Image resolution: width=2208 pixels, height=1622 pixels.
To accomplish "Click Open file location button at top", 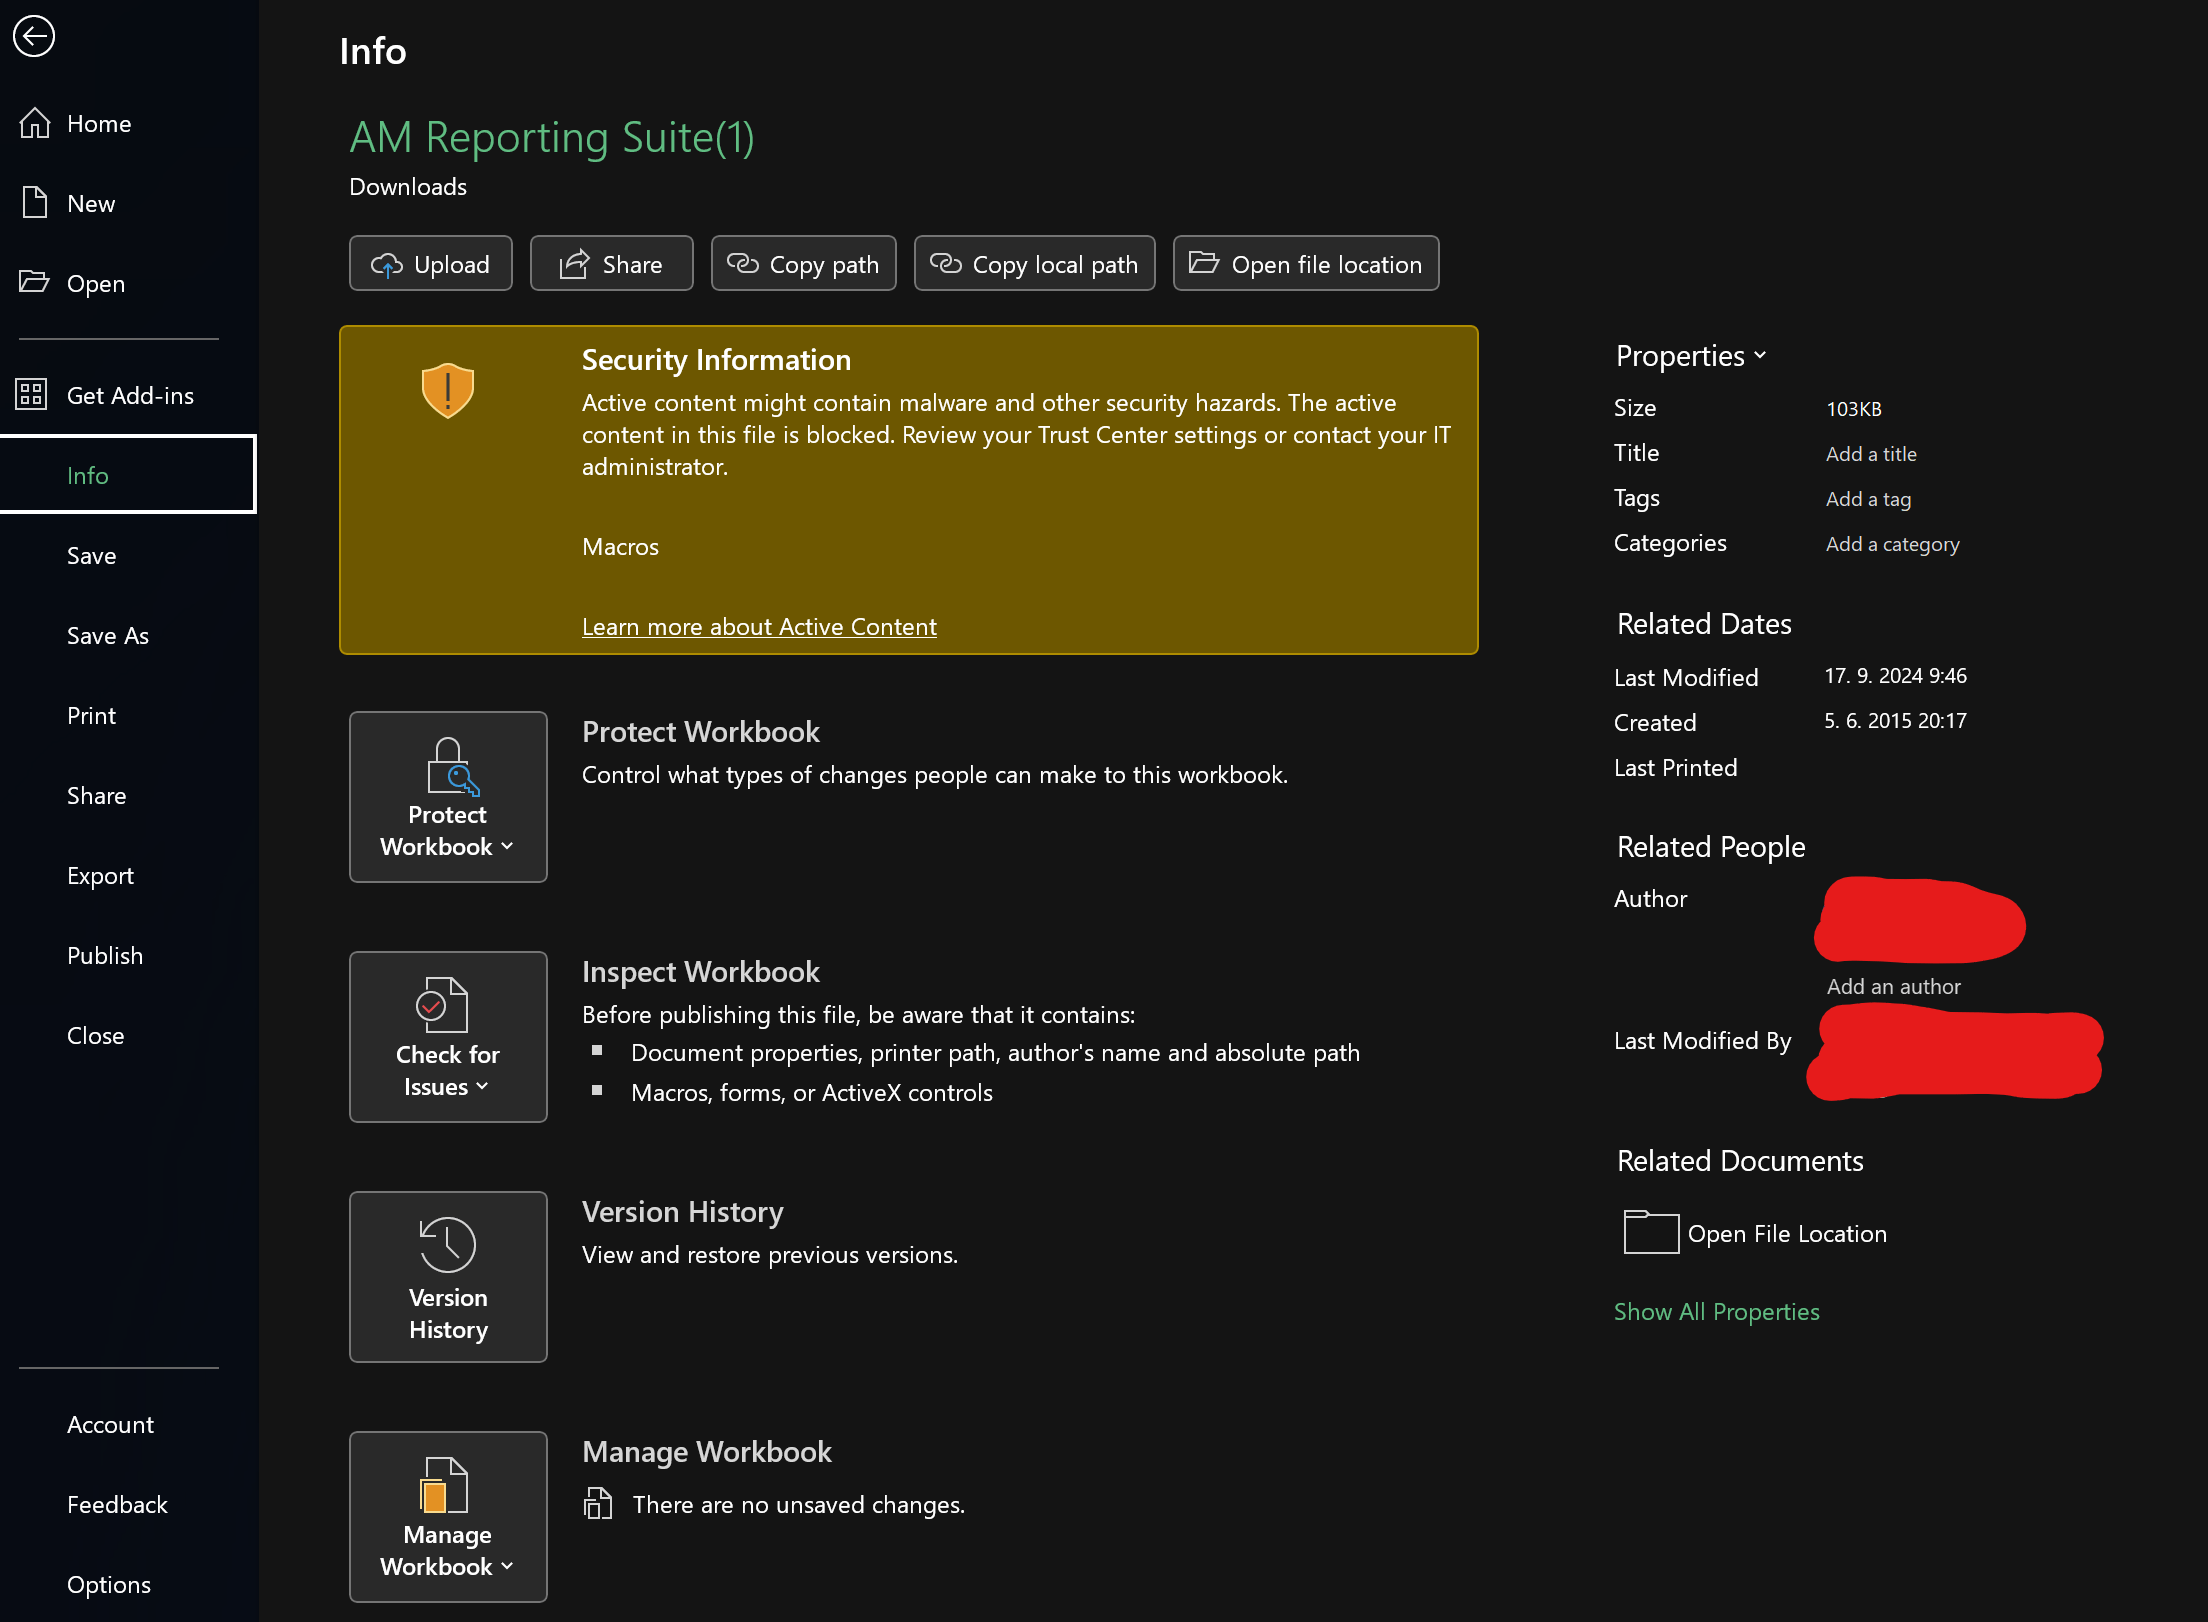I will coord(1306,264).
